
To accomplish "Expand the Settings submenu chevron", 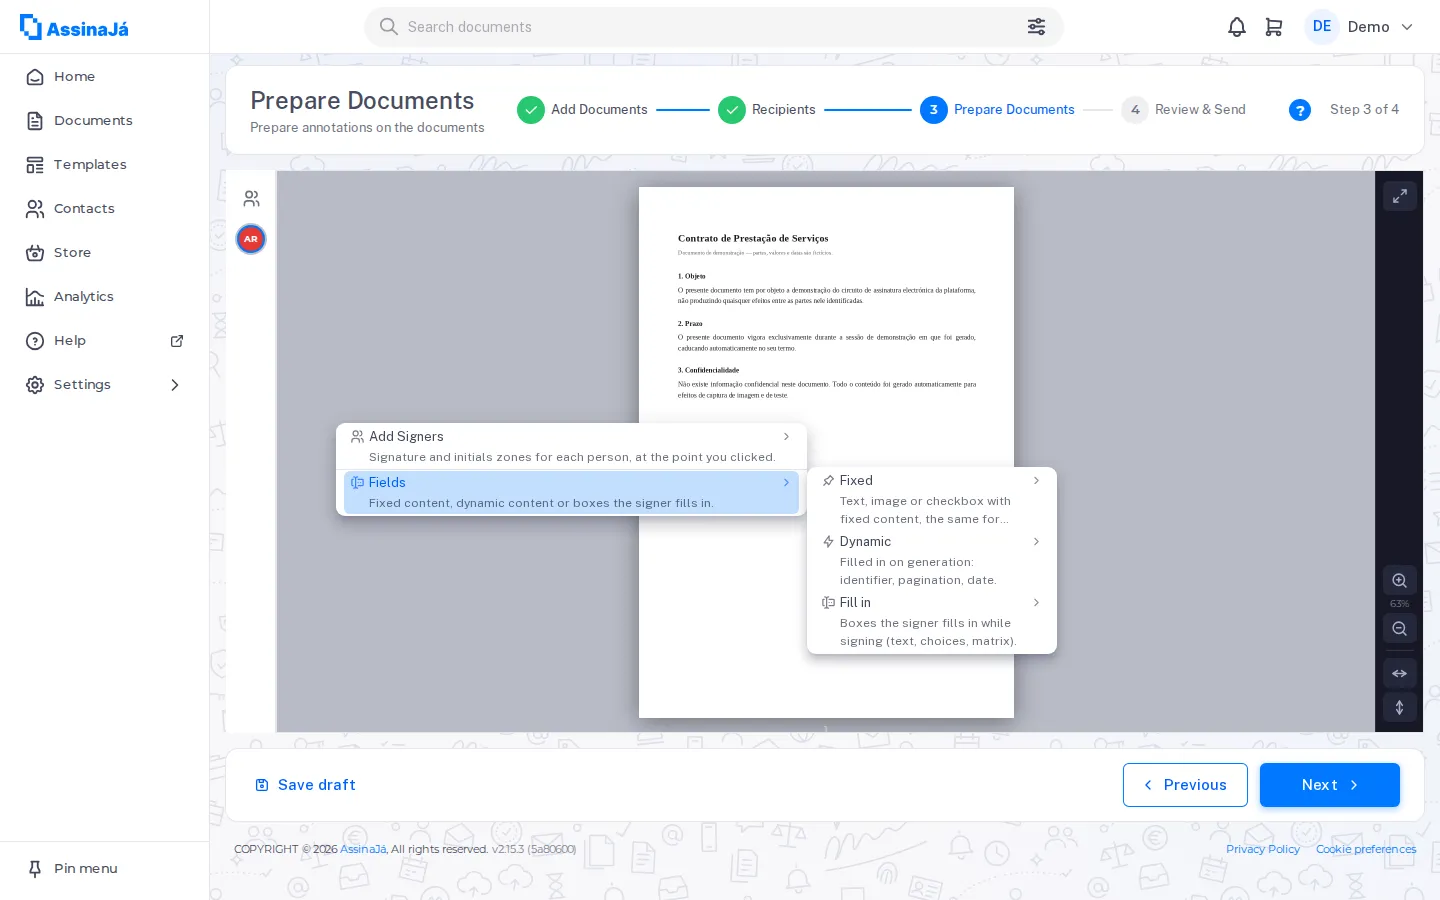I will 175,385.
